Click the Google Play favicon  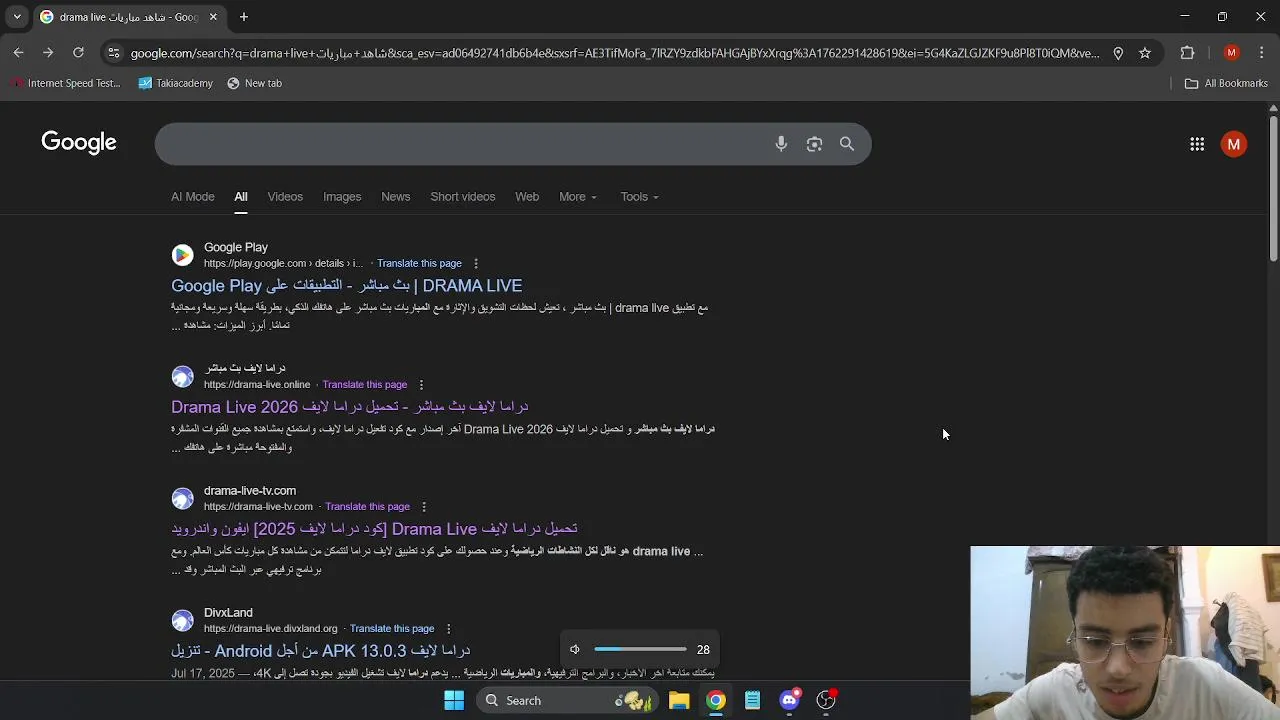coord(182,255)
